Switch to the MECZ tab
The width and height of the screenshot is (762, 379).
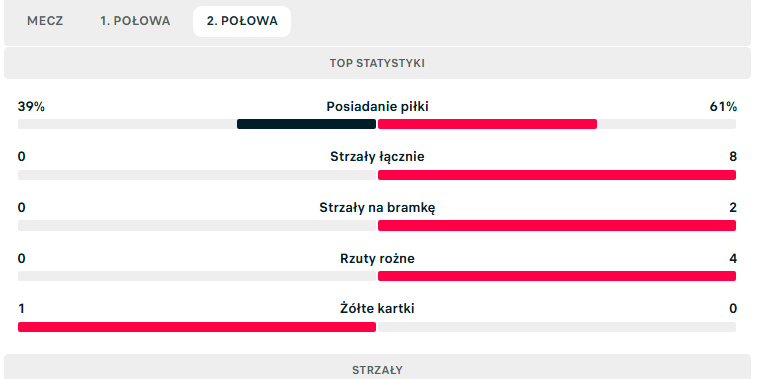(45, 21)
